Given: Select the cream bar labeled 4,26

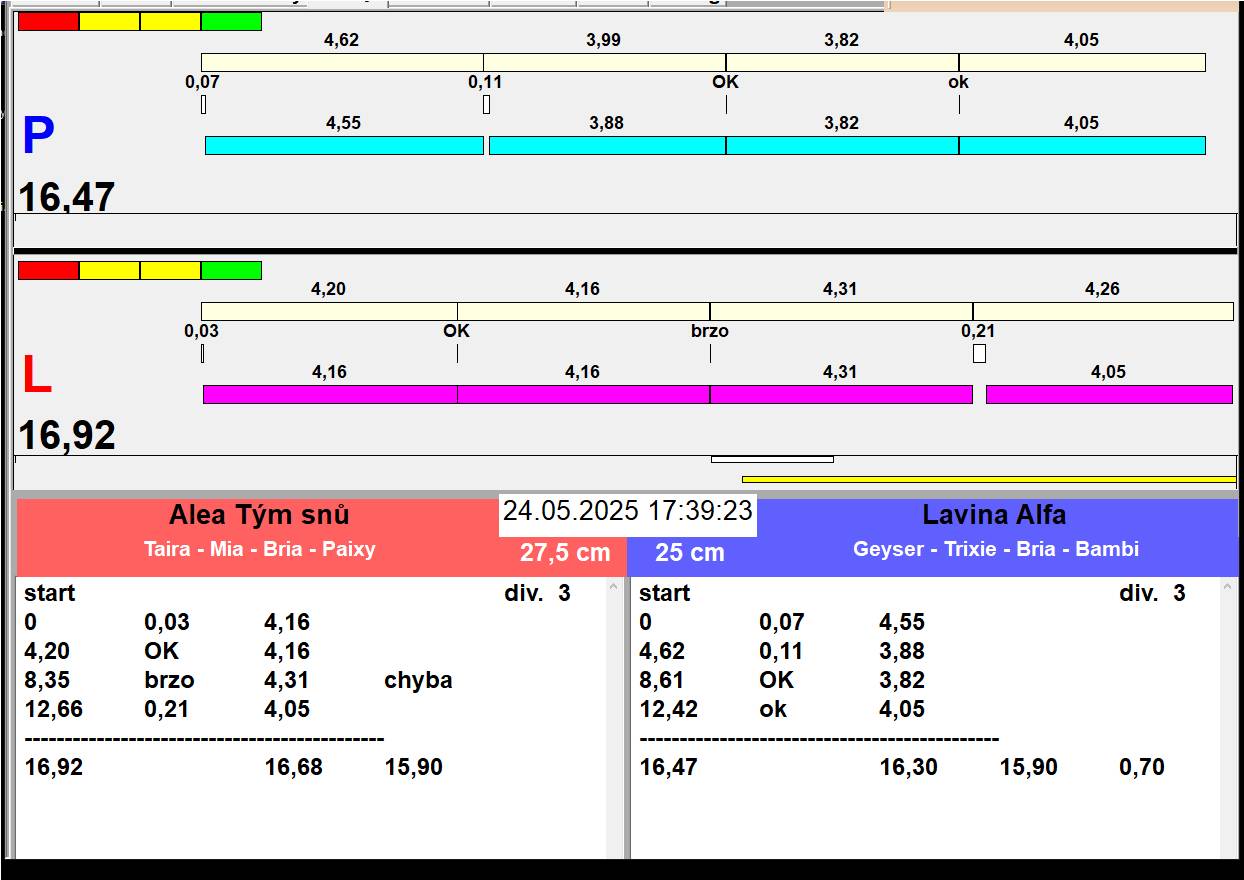Looking at the screenshot, I should (x=1103, y=311).
